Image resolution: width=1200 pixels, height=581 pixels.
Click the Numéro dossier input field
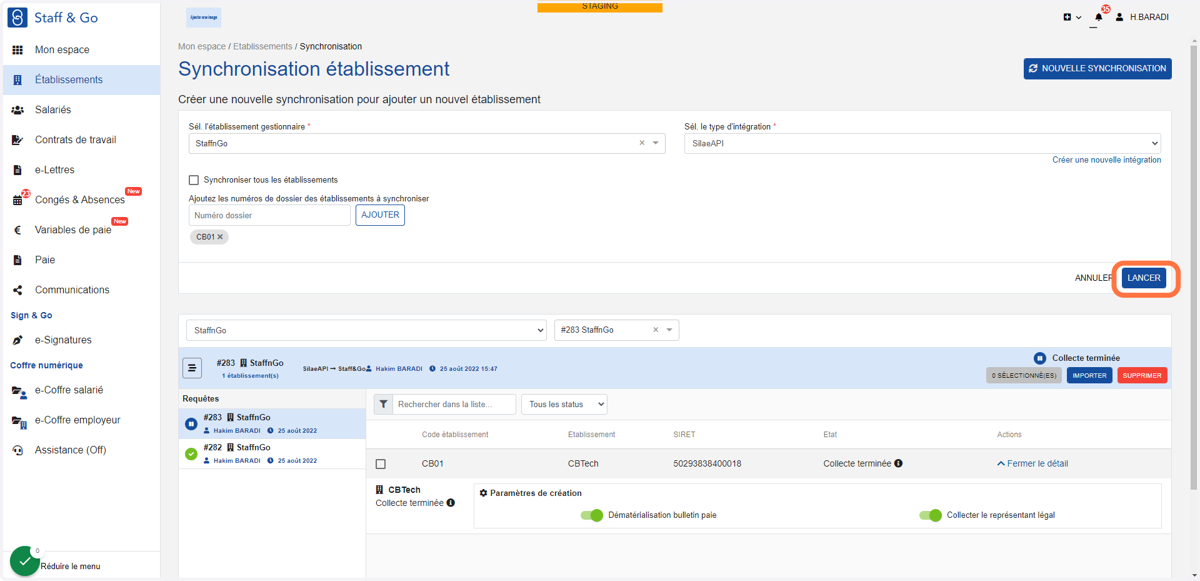click(x=270, y=215)
